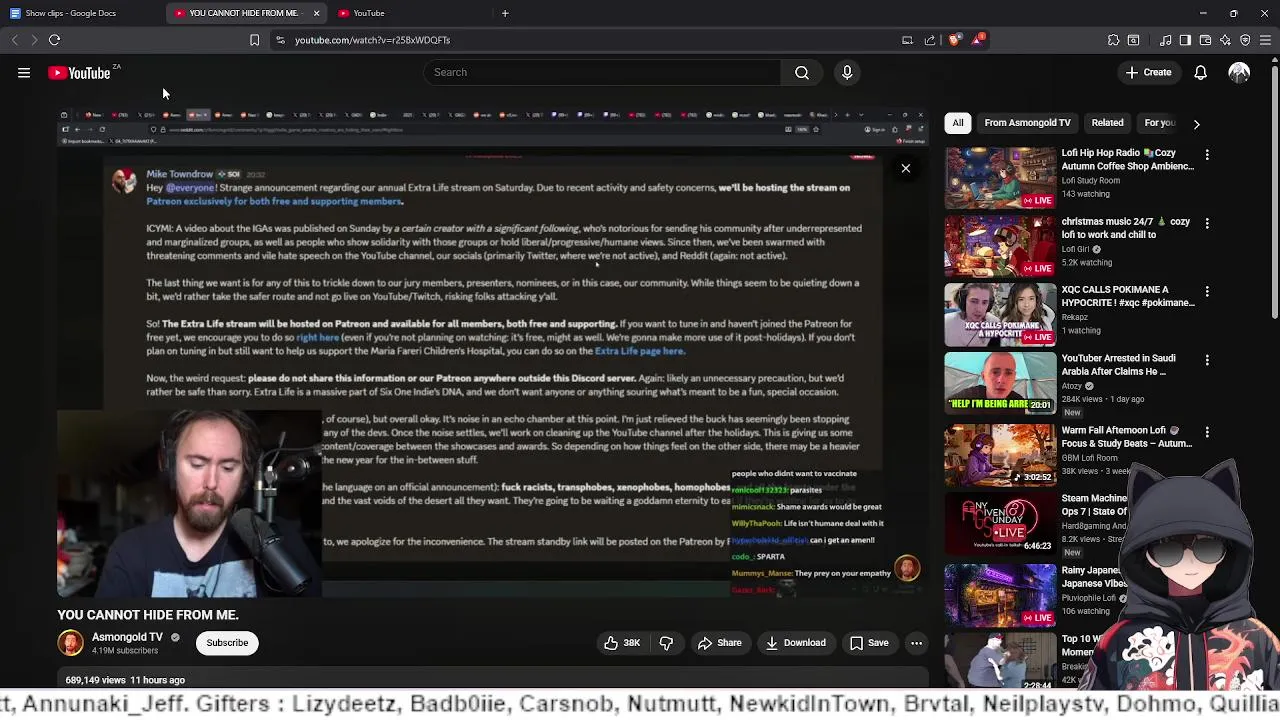Dislike the video with thumbs down
The height and width of the screenshot is (720, 1280).
pyautogui.click(x=666, y=643)
